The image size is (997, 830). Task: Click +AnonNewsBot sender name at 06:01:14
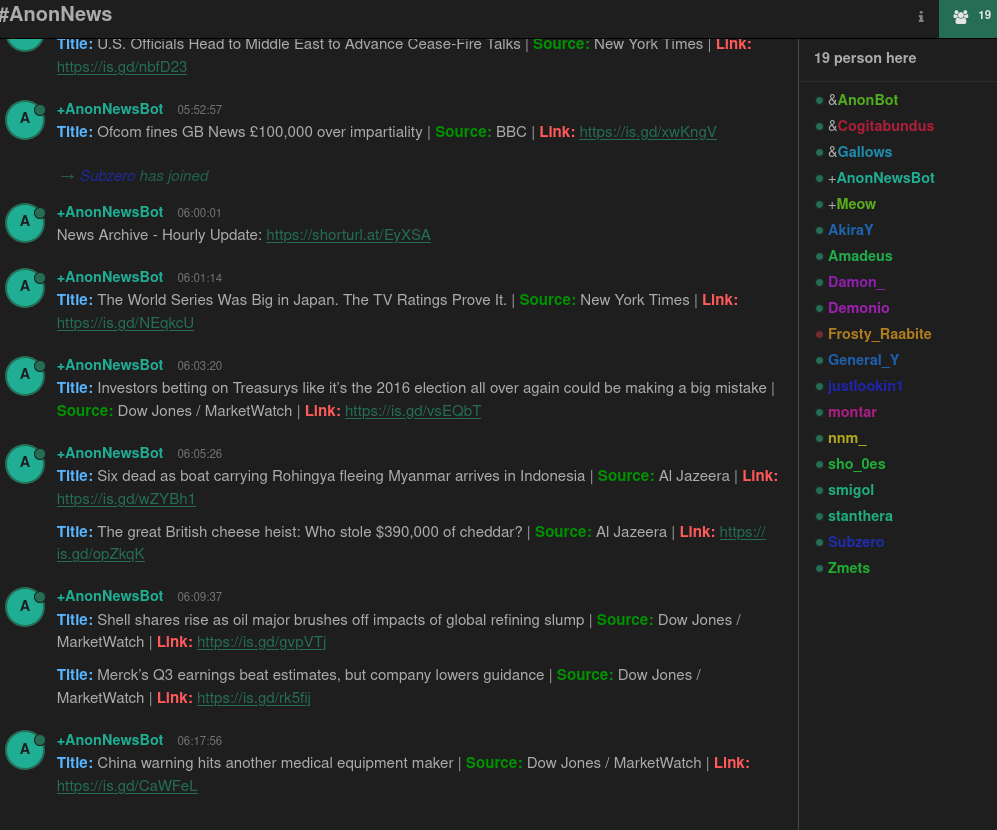click(x=110, y=277)
